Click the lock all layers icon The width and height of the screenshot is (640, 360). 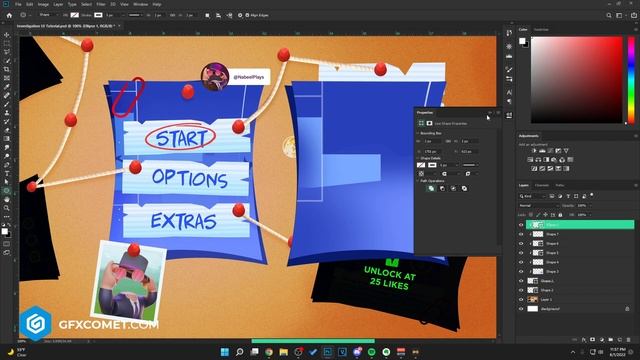560,215
